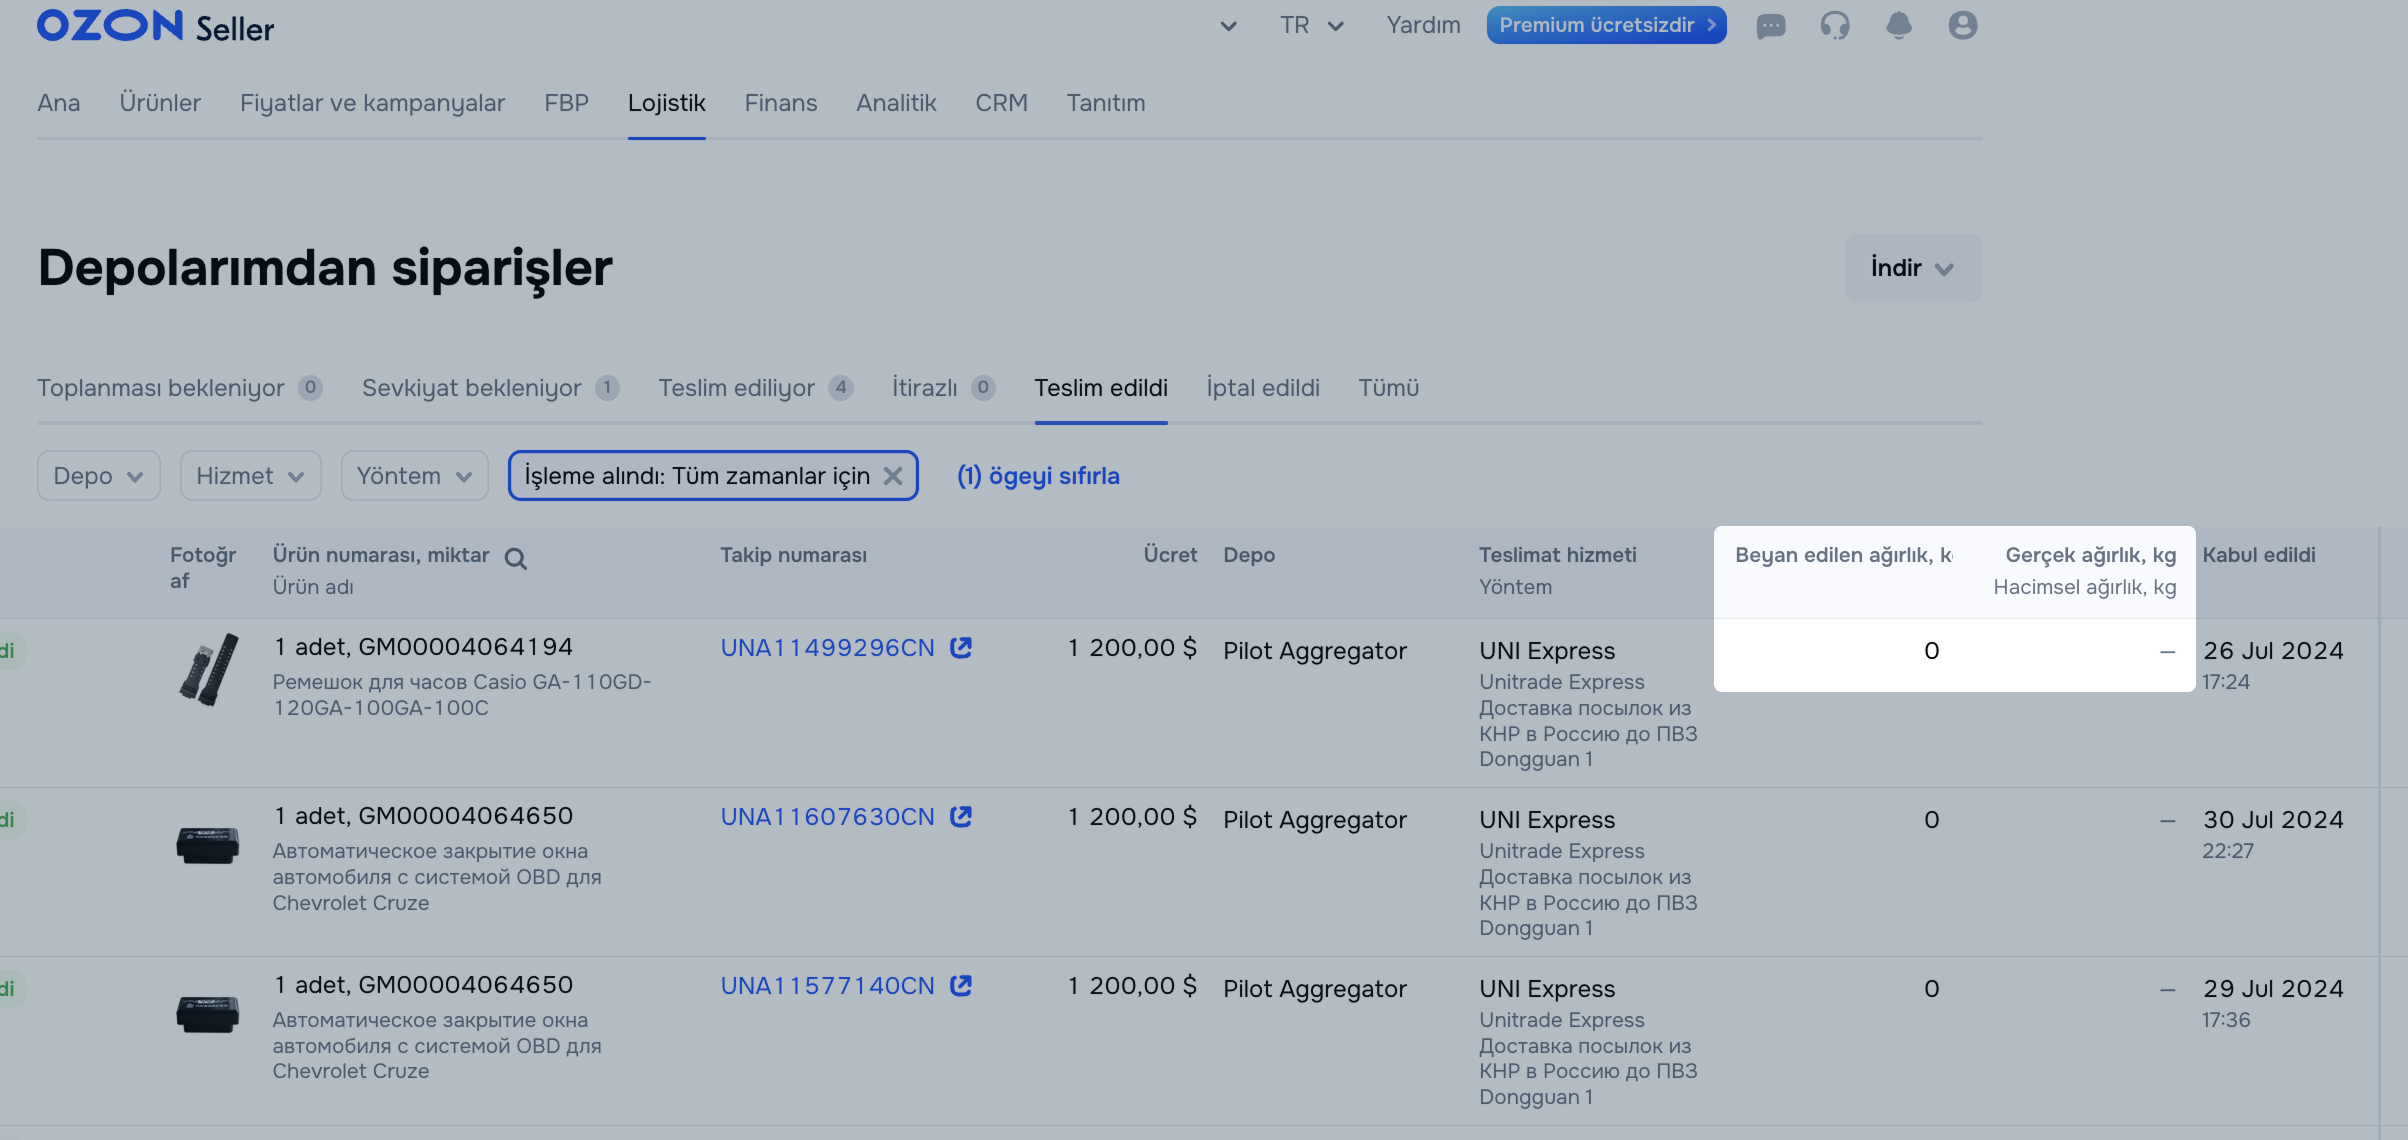Open external link icon beside UNA11499296CN
The width and height of the screenshot is (2408, 1140).
[961, 648]
